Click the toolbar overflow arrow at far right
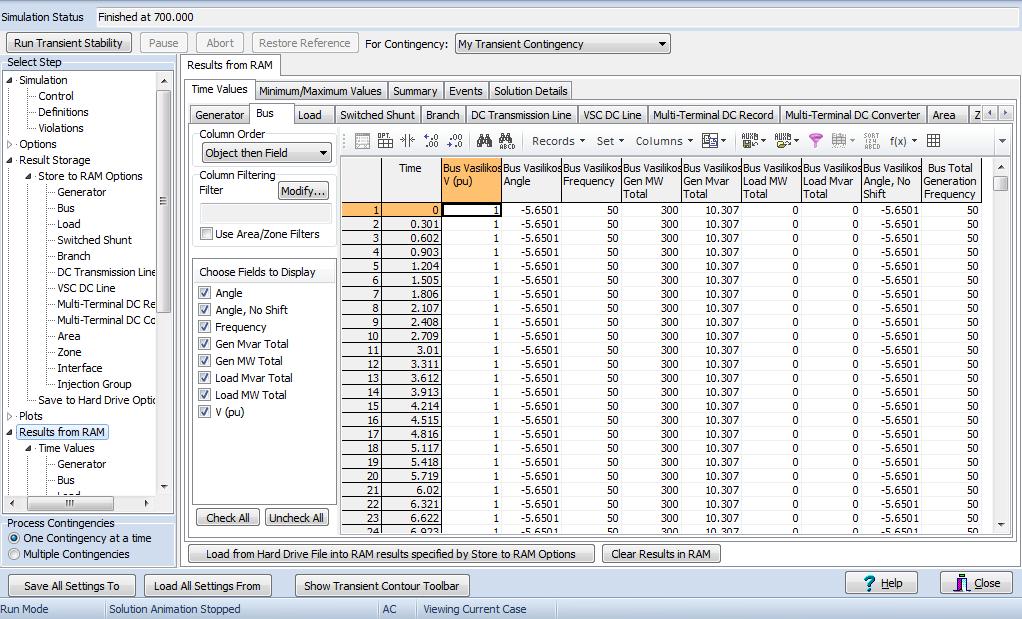The width and height of the screenshot is (1022, 619). (x=1002, y=141)
